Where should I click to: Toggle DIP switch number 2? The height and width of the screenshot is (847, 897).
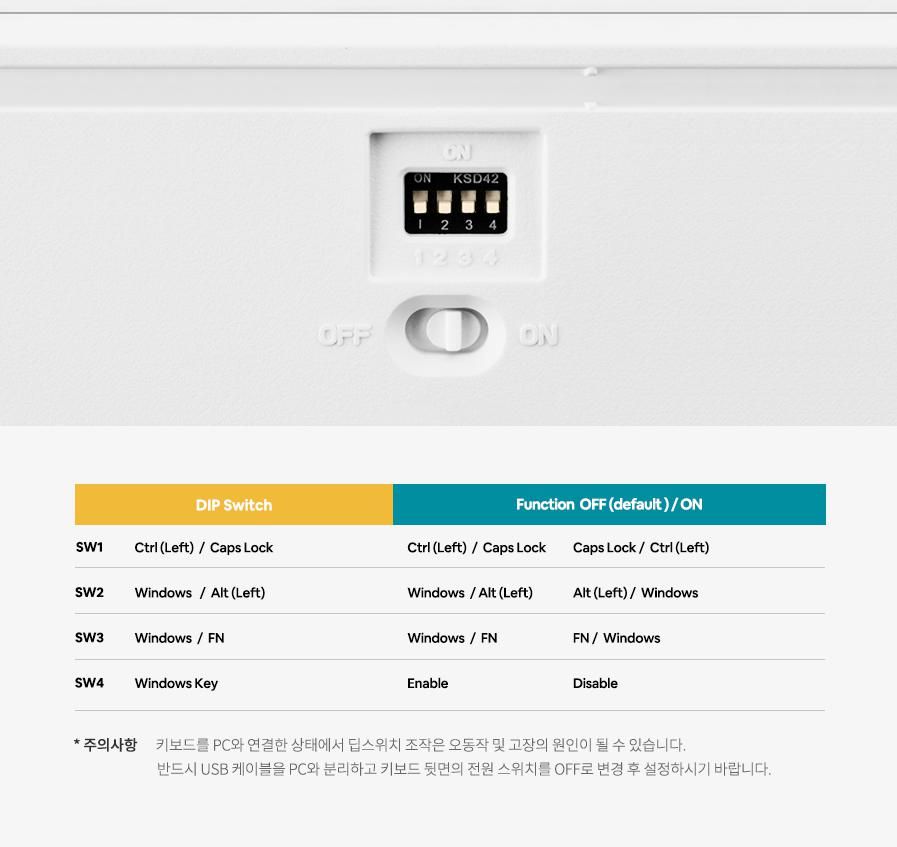coord(444,202)
